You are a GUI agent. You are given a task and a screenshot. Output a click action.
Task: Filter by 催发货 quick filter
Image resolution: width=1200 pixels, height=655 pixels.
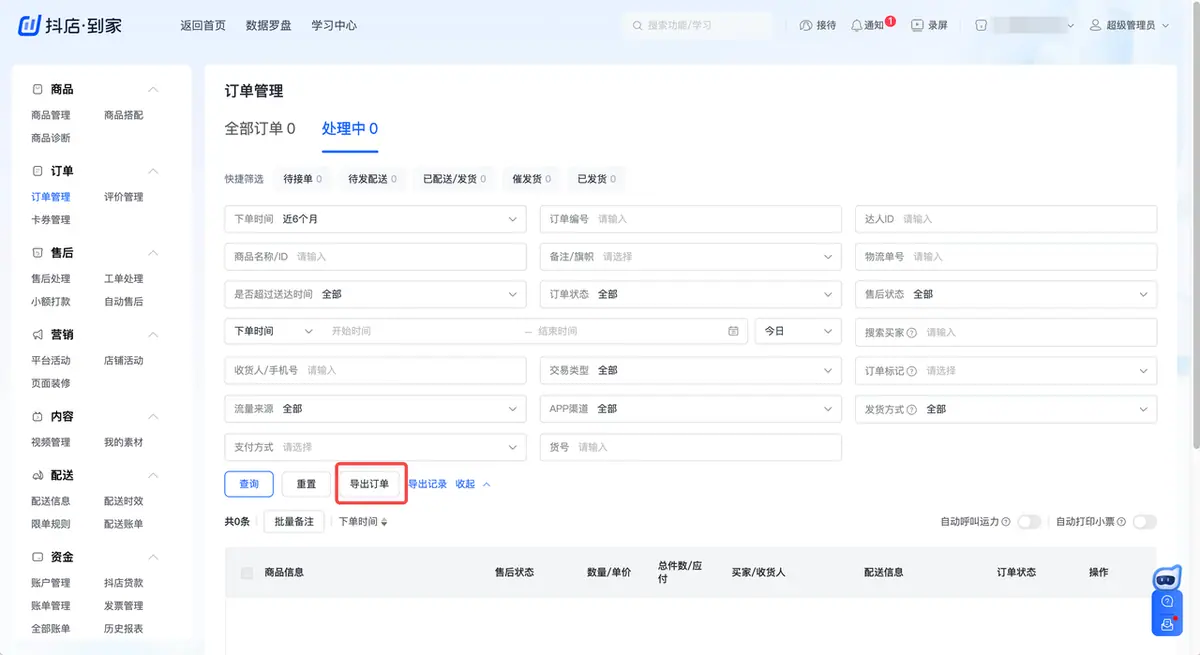tap(532, 179)
